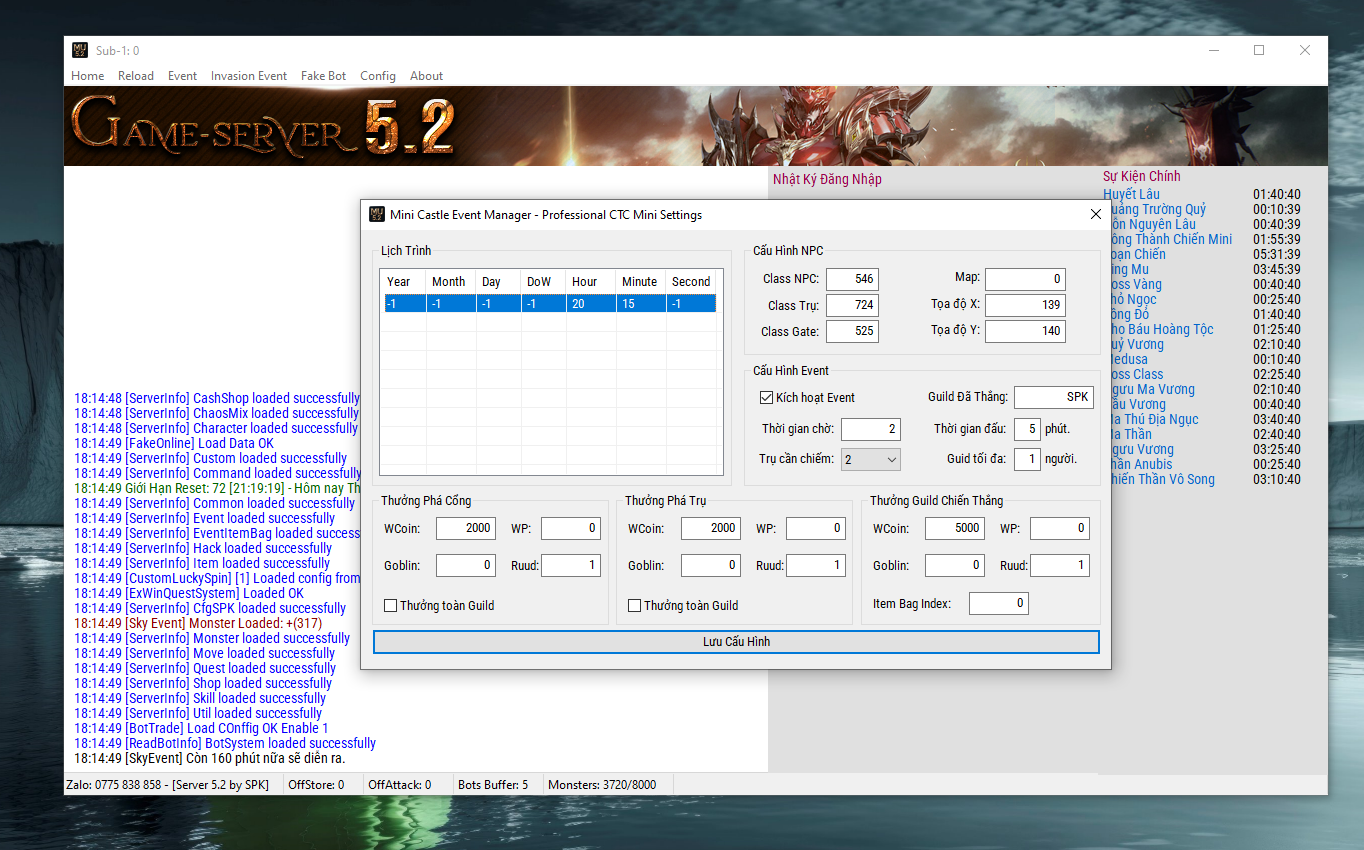Enable Thưởng toàn Guild under Thưởng Phá Cổng
The image size is (1364, 850).
[x=391, y=605]
